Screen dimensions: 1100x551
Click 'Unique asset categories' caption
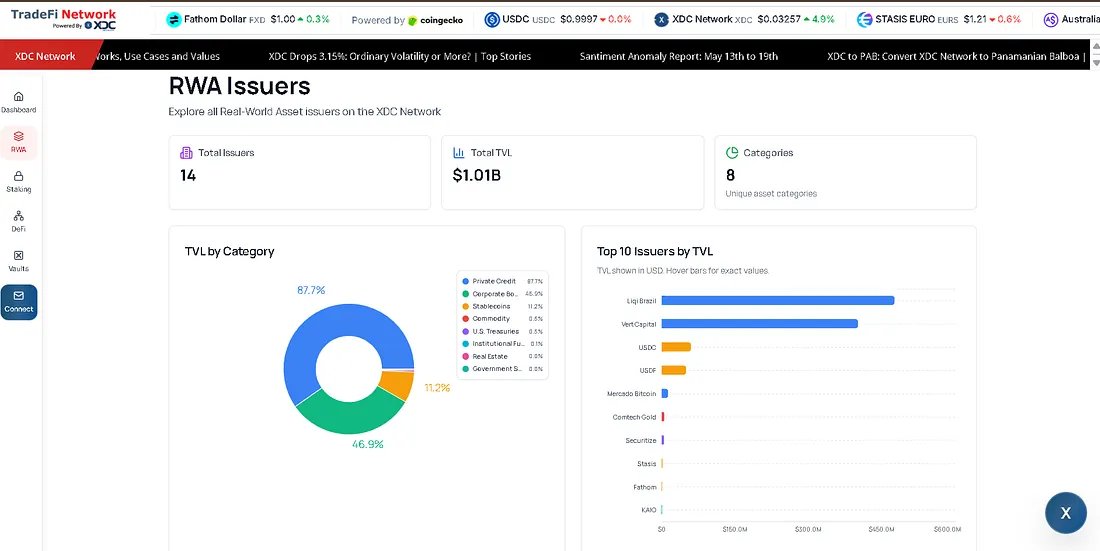click(771, 194)
